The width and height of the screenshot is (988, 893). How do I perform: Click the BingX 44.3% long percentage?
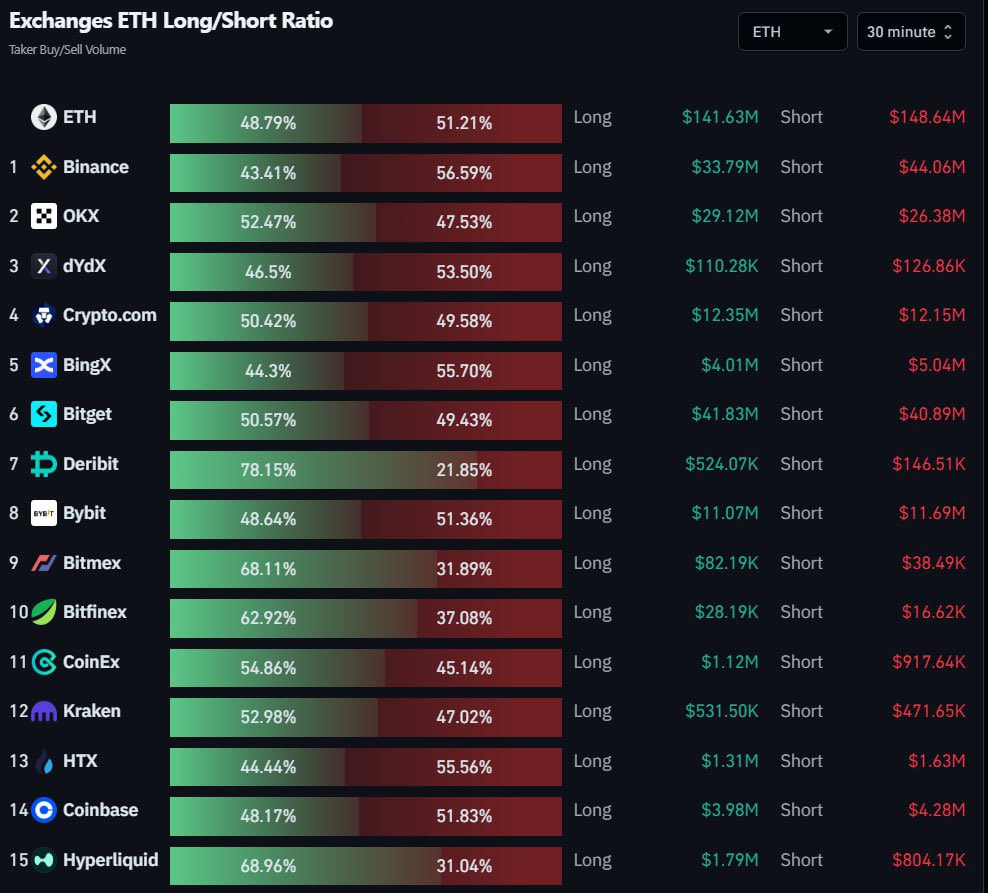268,371
